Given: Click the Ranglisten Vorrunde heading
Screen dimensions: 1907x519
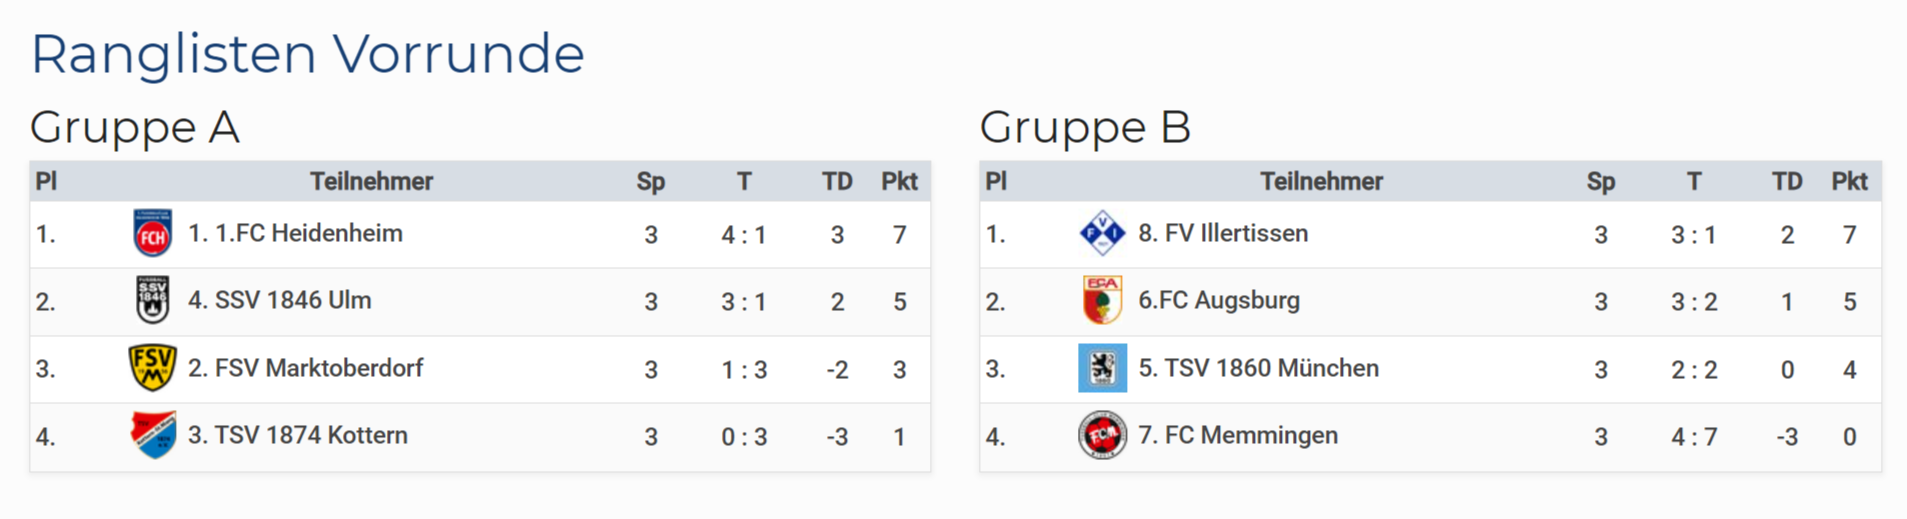Looking at the screenshot, I should click(308, 54).
